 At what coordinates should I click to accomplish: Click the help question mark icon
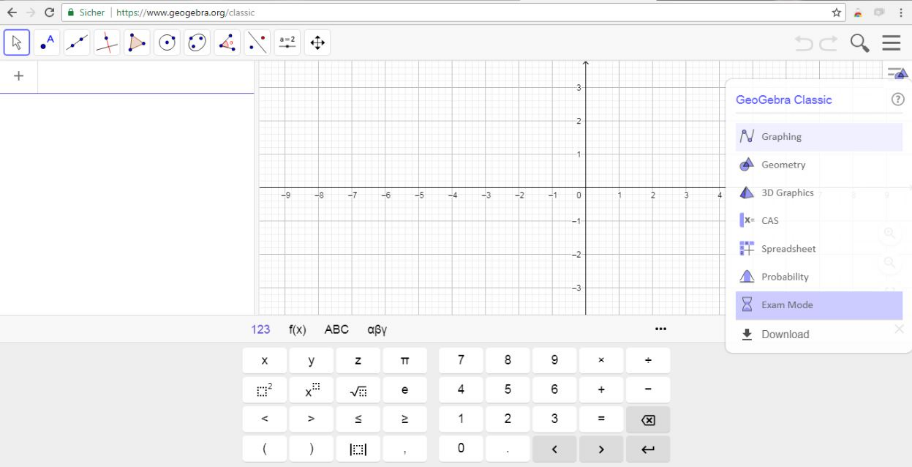(898, 99)
